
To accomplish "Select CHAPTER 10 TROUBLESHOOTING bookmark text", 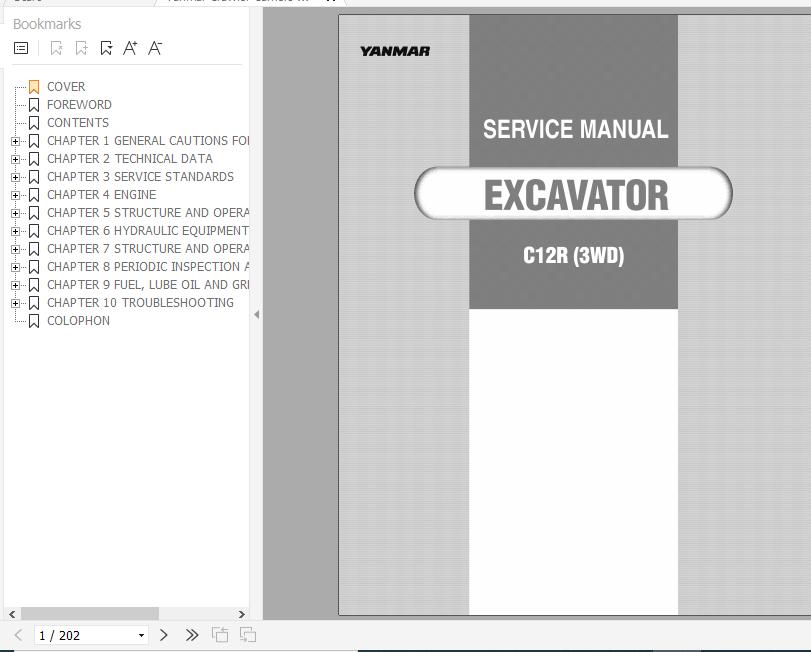I will (x=140, y=302).
